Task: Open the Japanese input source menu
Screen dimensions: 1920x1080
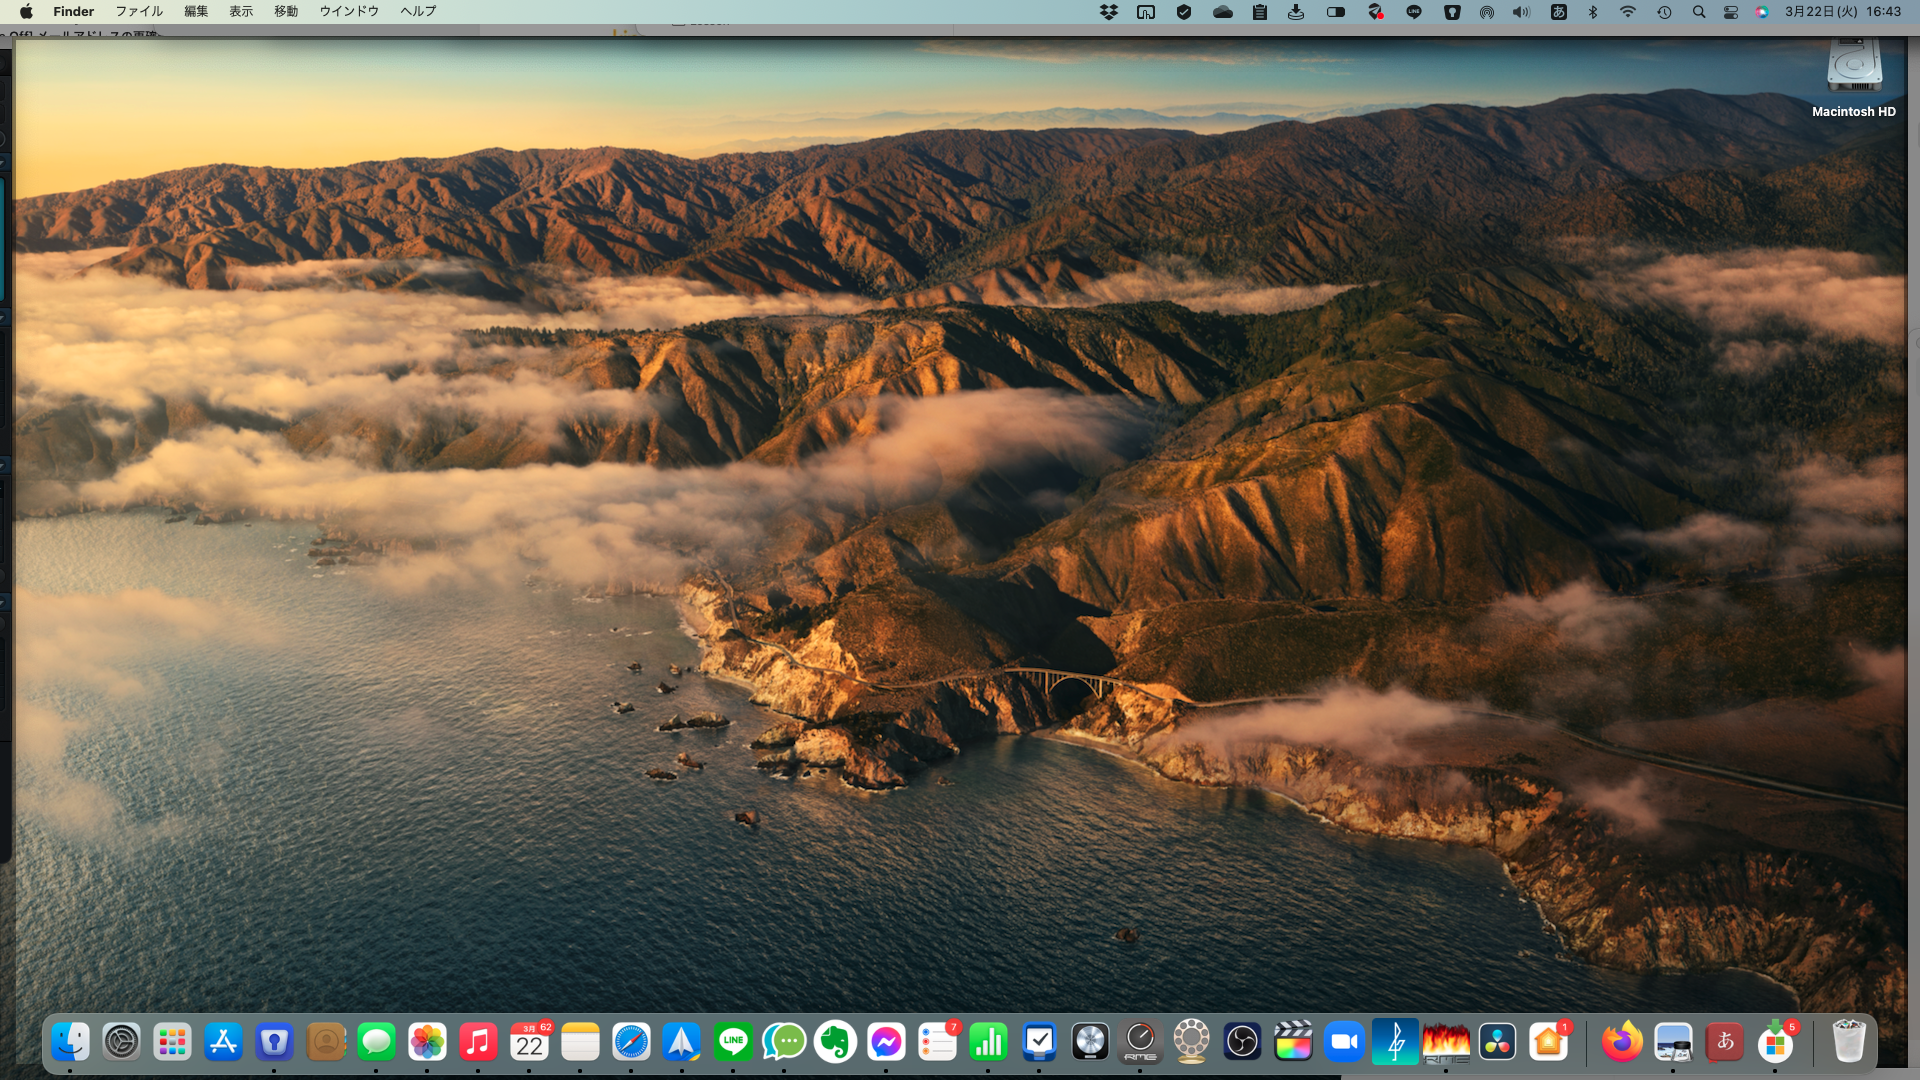Action: point(1558,12)
